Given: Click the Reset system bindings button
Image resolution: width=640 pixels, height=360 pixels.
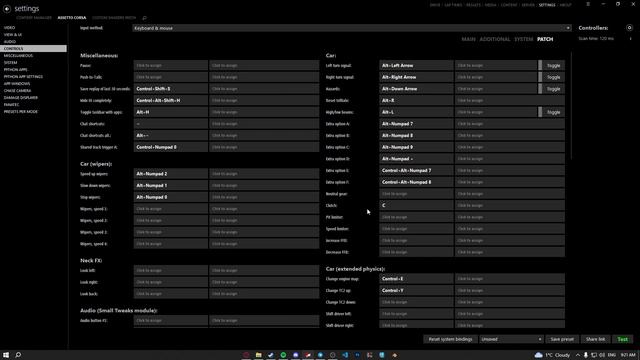Looking at the screenshot, I should pos(450,339).
